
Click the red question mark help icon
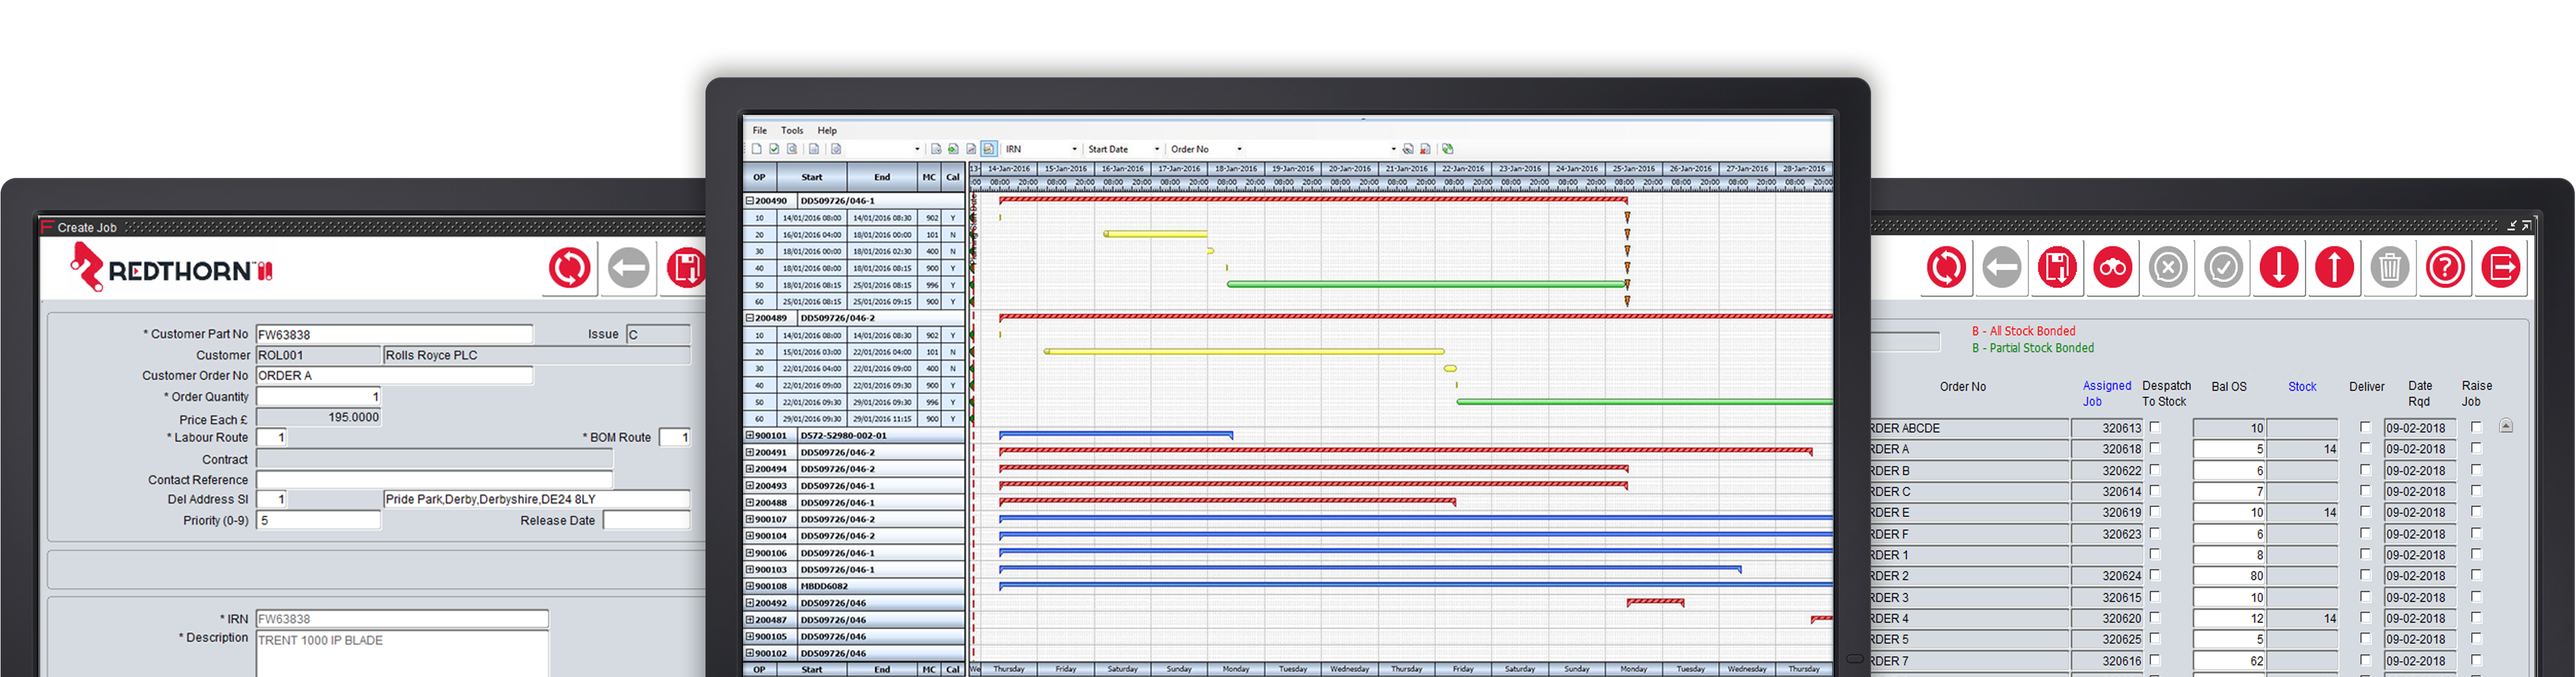(2445, 268)
